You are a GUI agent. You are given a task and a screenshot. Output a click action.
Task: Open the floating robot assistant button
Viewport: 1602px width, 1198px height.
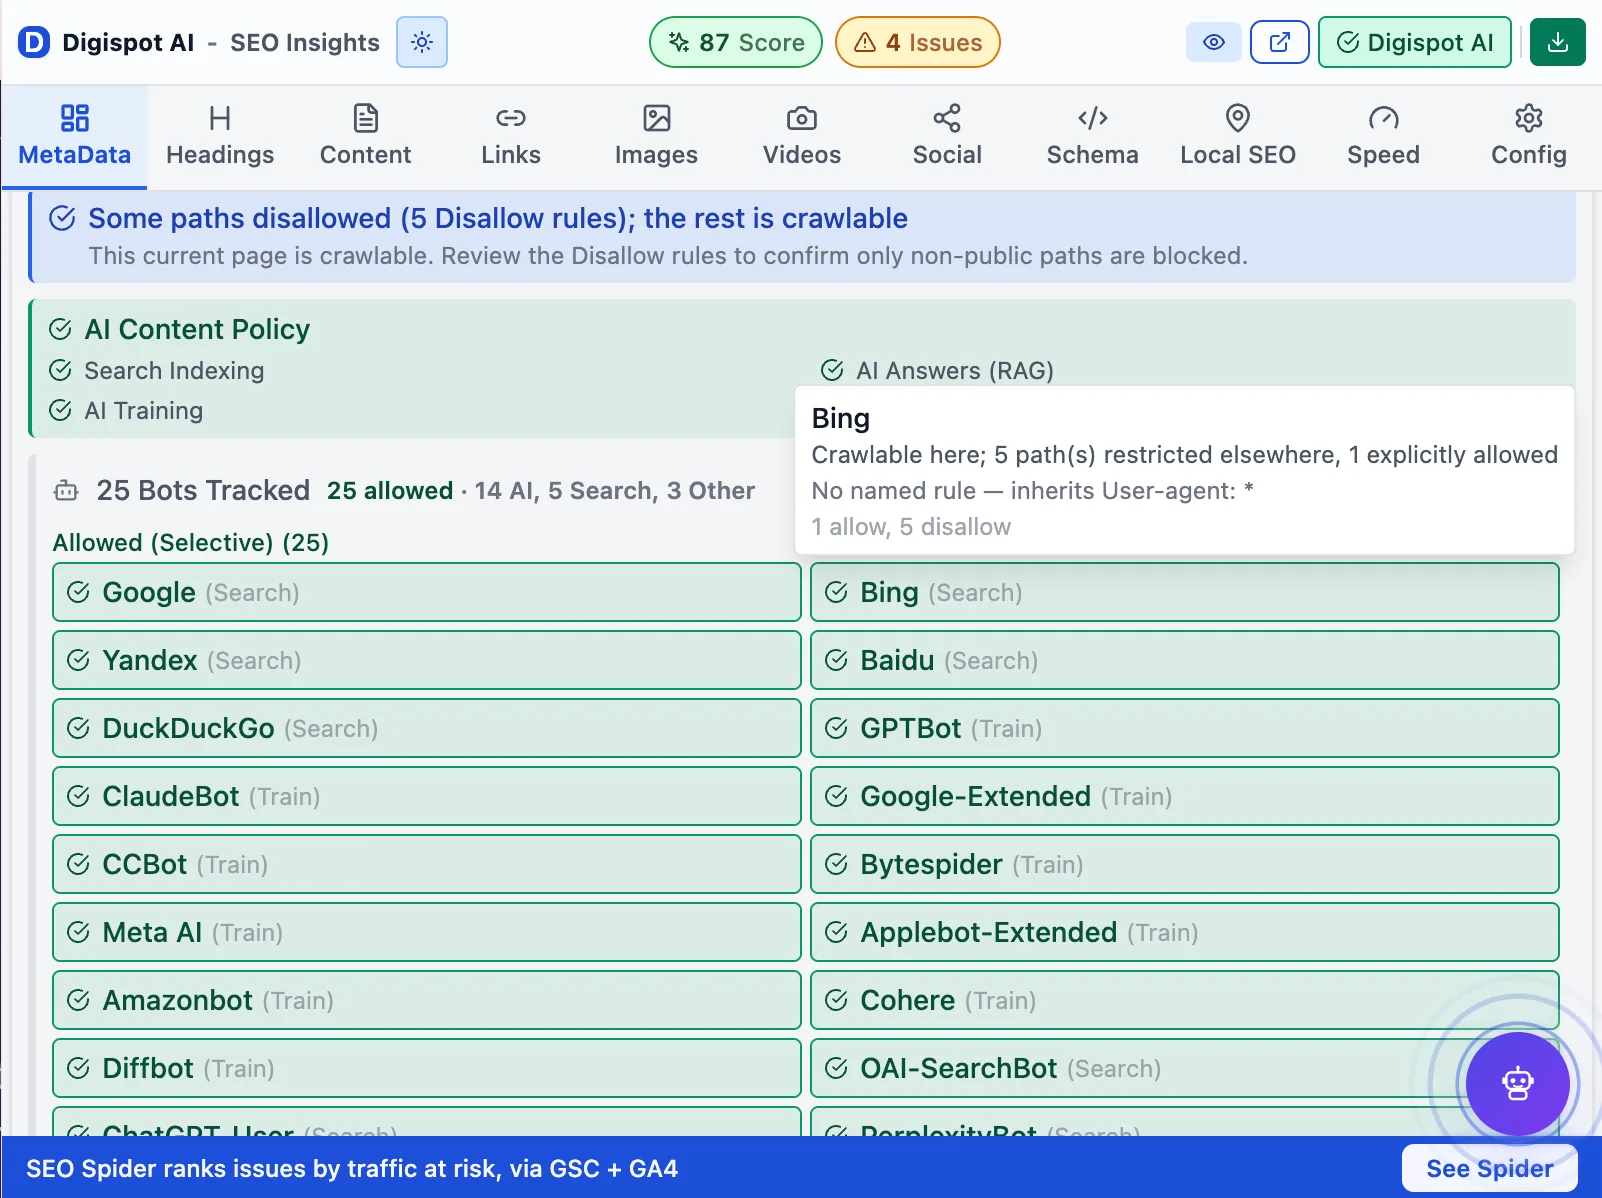(x=1517, y=1084)
